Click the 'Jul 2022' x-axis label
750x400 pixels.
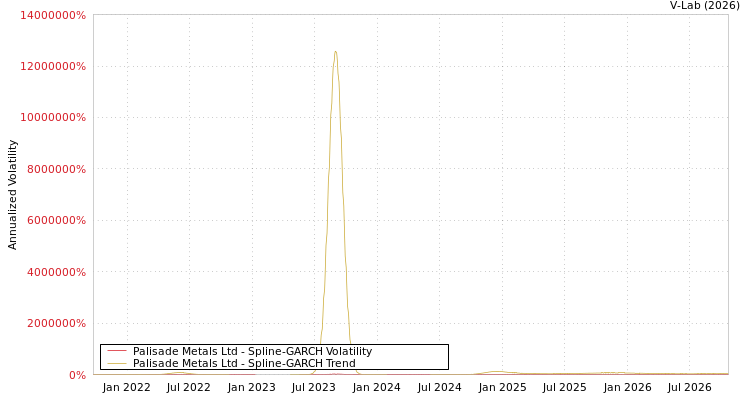pyautogui.click(x=189, y=388)
